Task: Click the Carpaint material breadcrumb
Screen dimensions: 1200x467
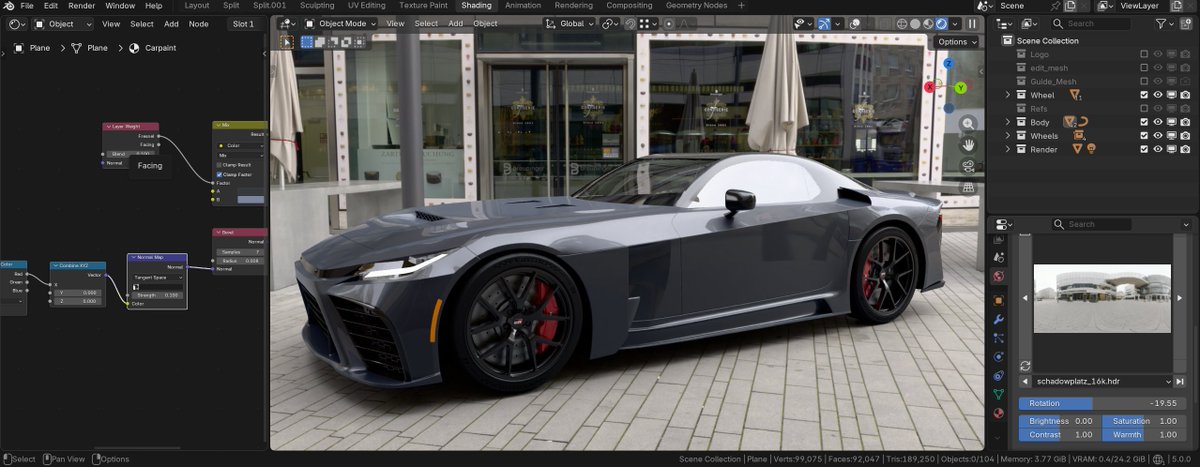Action: (160, 47)
